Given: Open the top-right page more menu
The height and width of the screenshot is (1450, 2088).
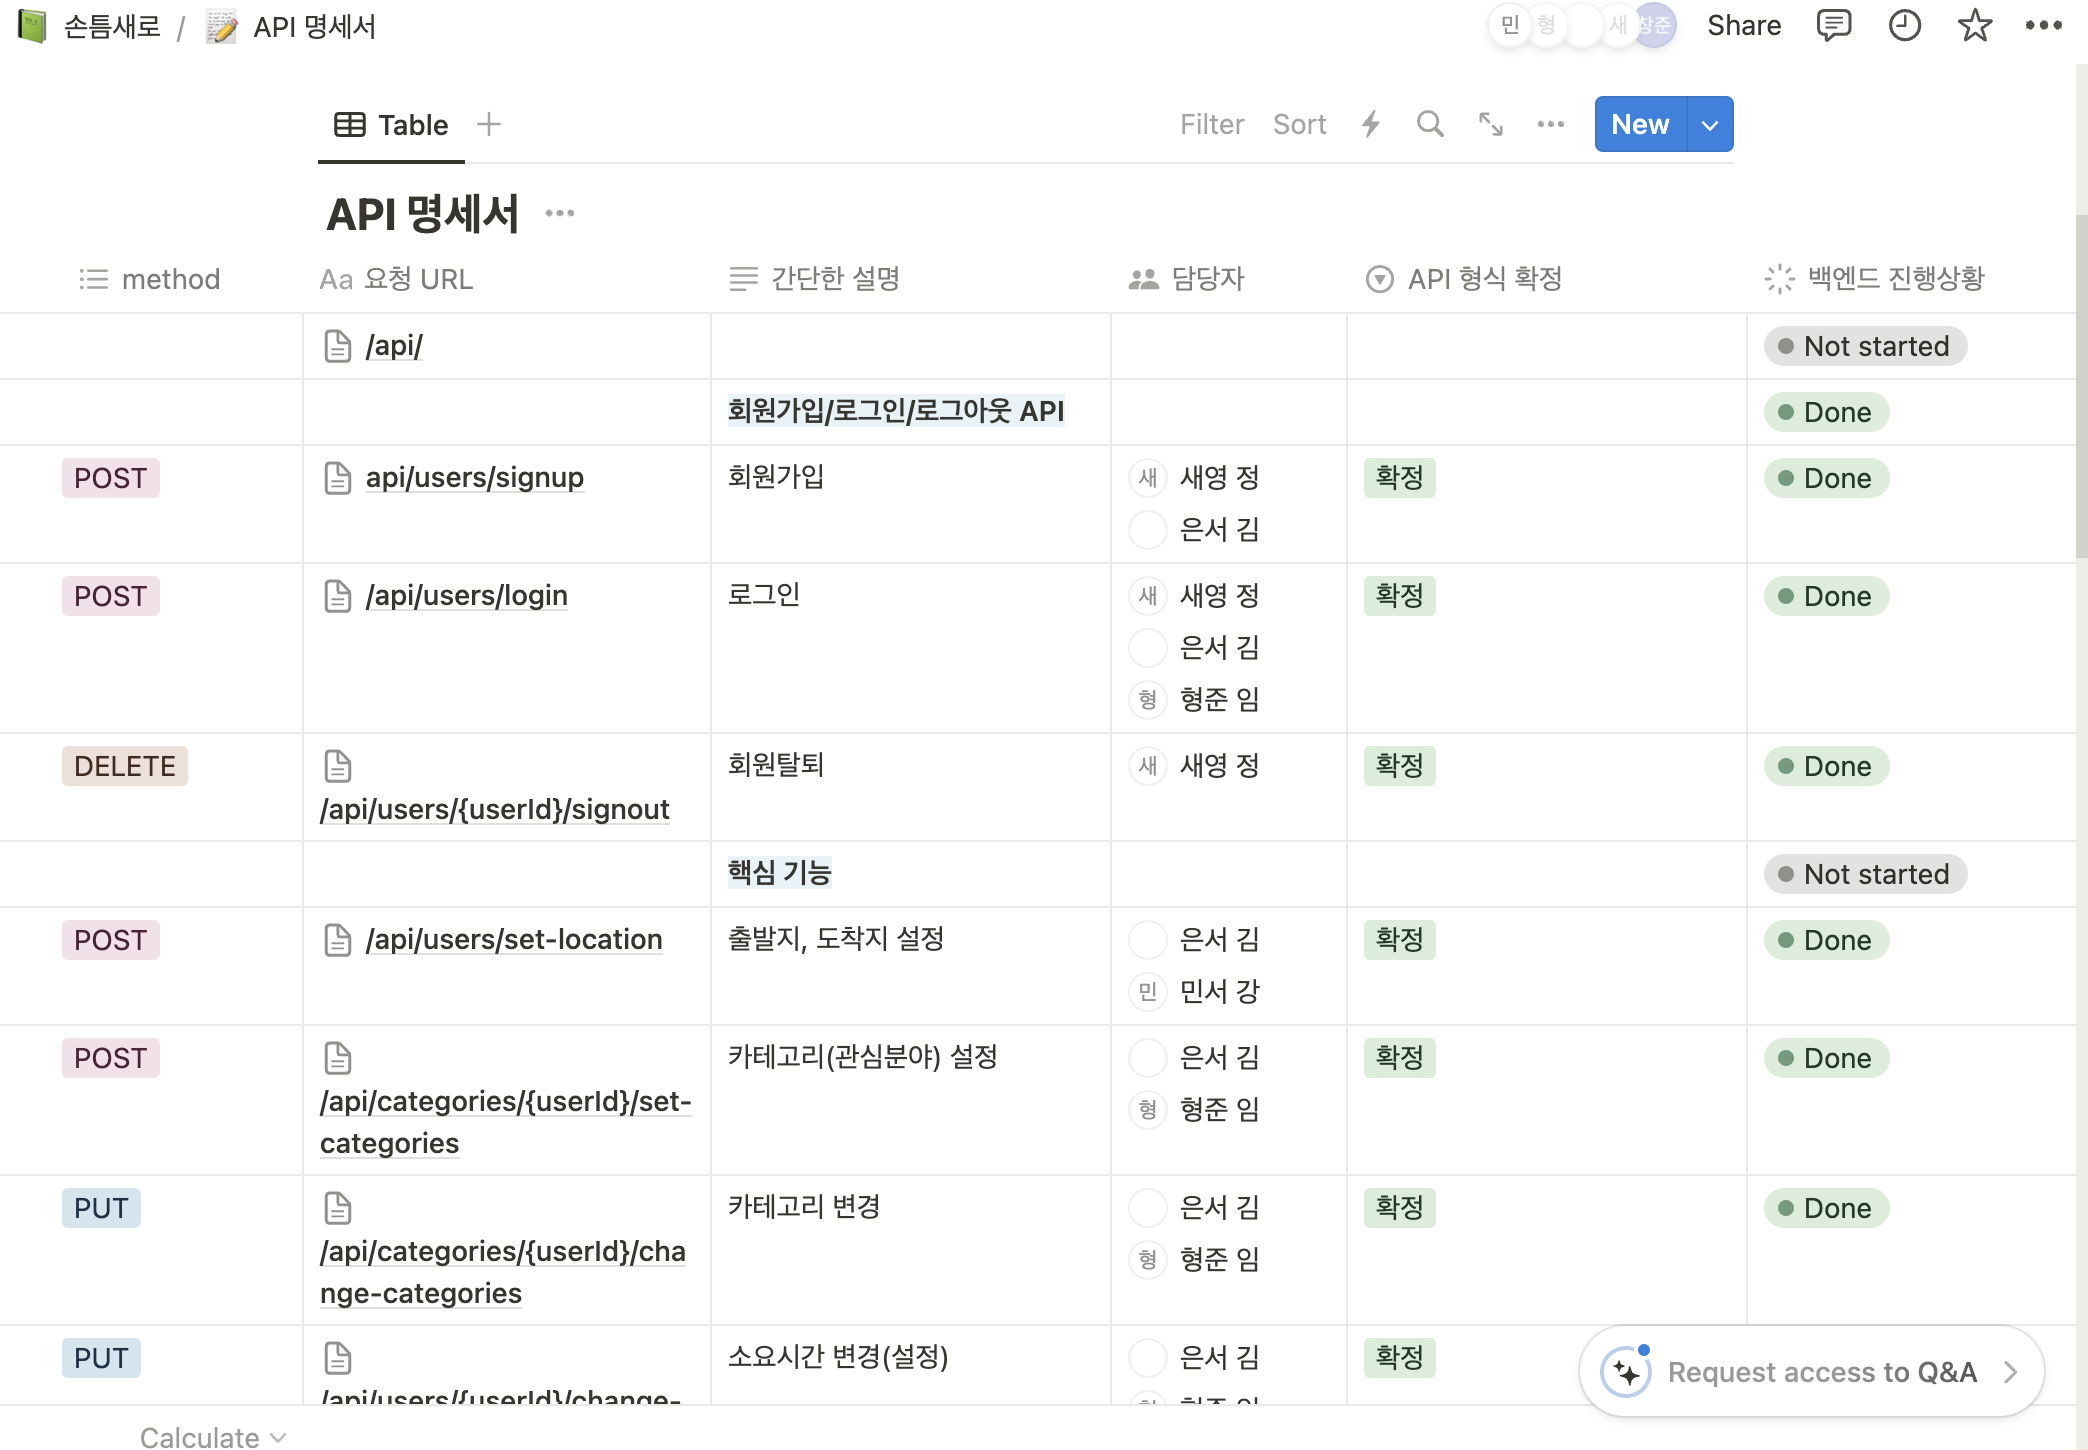Looking at the screenshot, I should pyautogui.click(x=2043, y=25).
